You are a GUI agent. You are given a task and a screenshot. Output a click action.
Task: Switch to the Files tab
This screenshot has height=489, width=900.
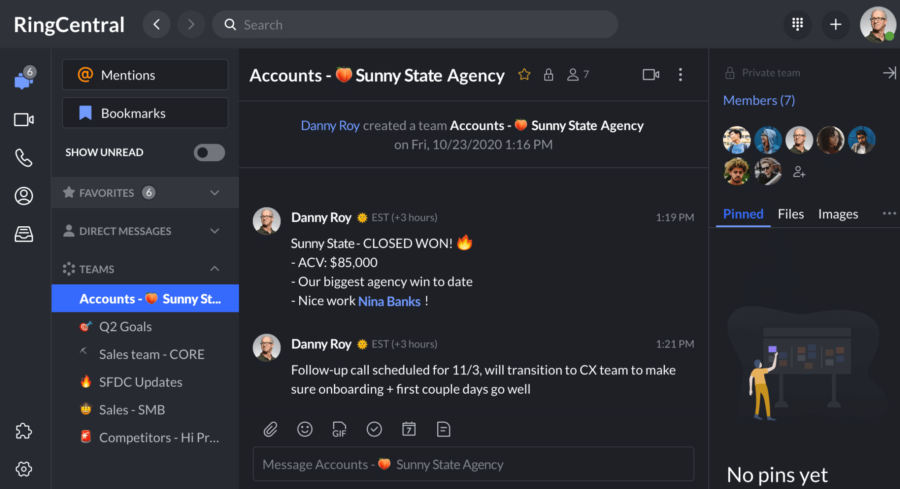tap(790, 214)
